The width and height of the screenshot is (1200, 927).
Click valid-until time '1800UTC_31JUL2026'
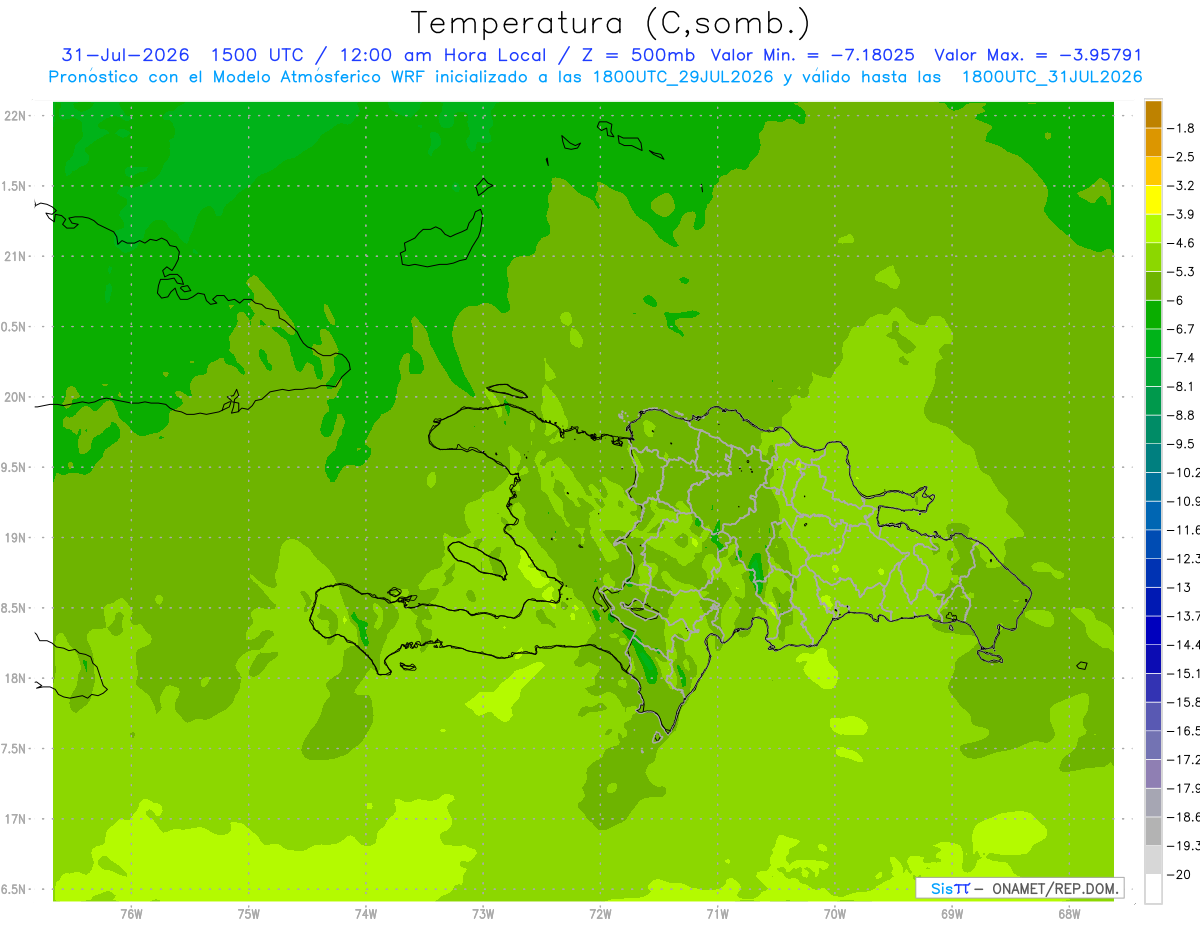pos(1051,77)
